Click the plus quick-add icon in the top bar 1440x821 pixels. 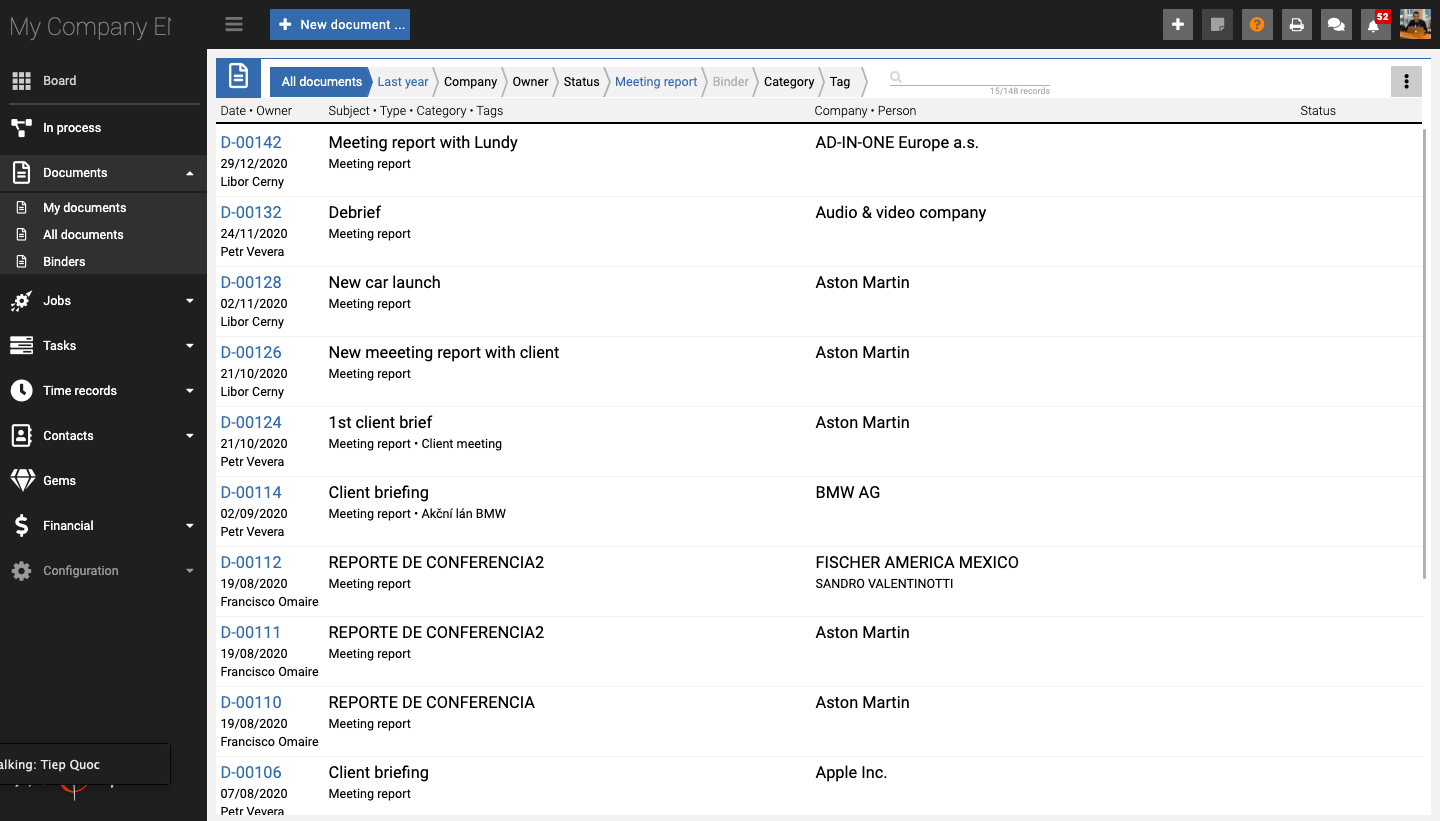click(1178, 25)
